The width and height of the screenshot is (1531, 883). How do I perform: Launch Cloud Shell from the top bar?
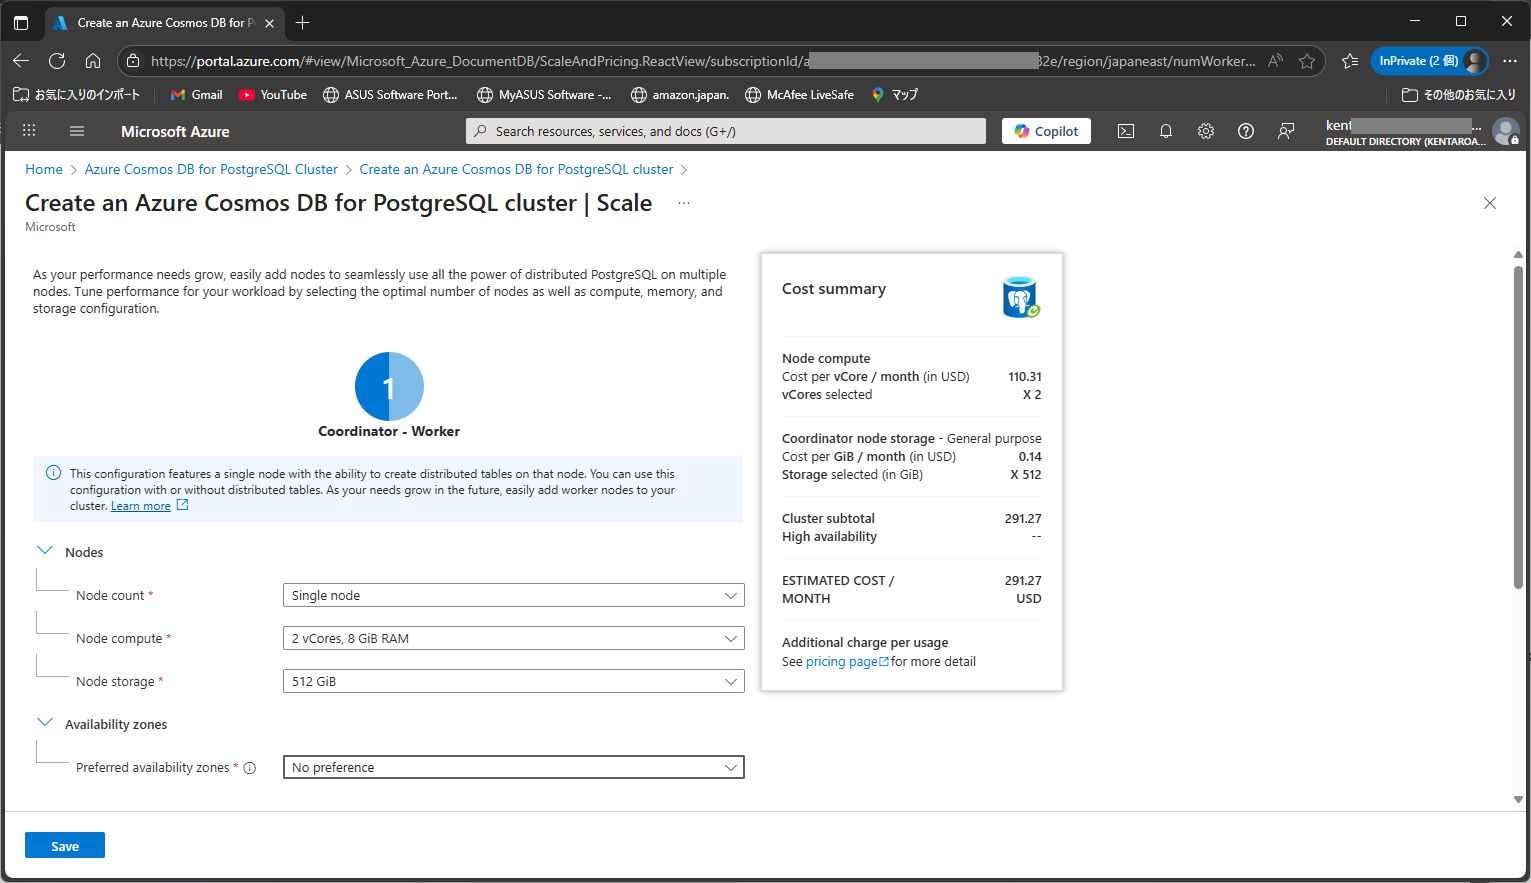click(1125, 130)
